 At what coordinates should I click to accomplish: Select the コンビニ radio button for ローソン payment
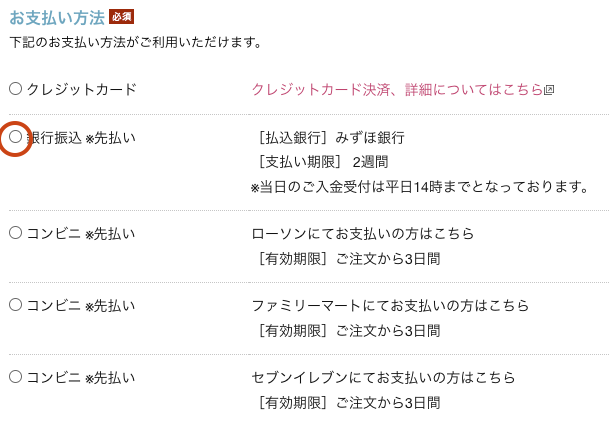click(15, 233)
